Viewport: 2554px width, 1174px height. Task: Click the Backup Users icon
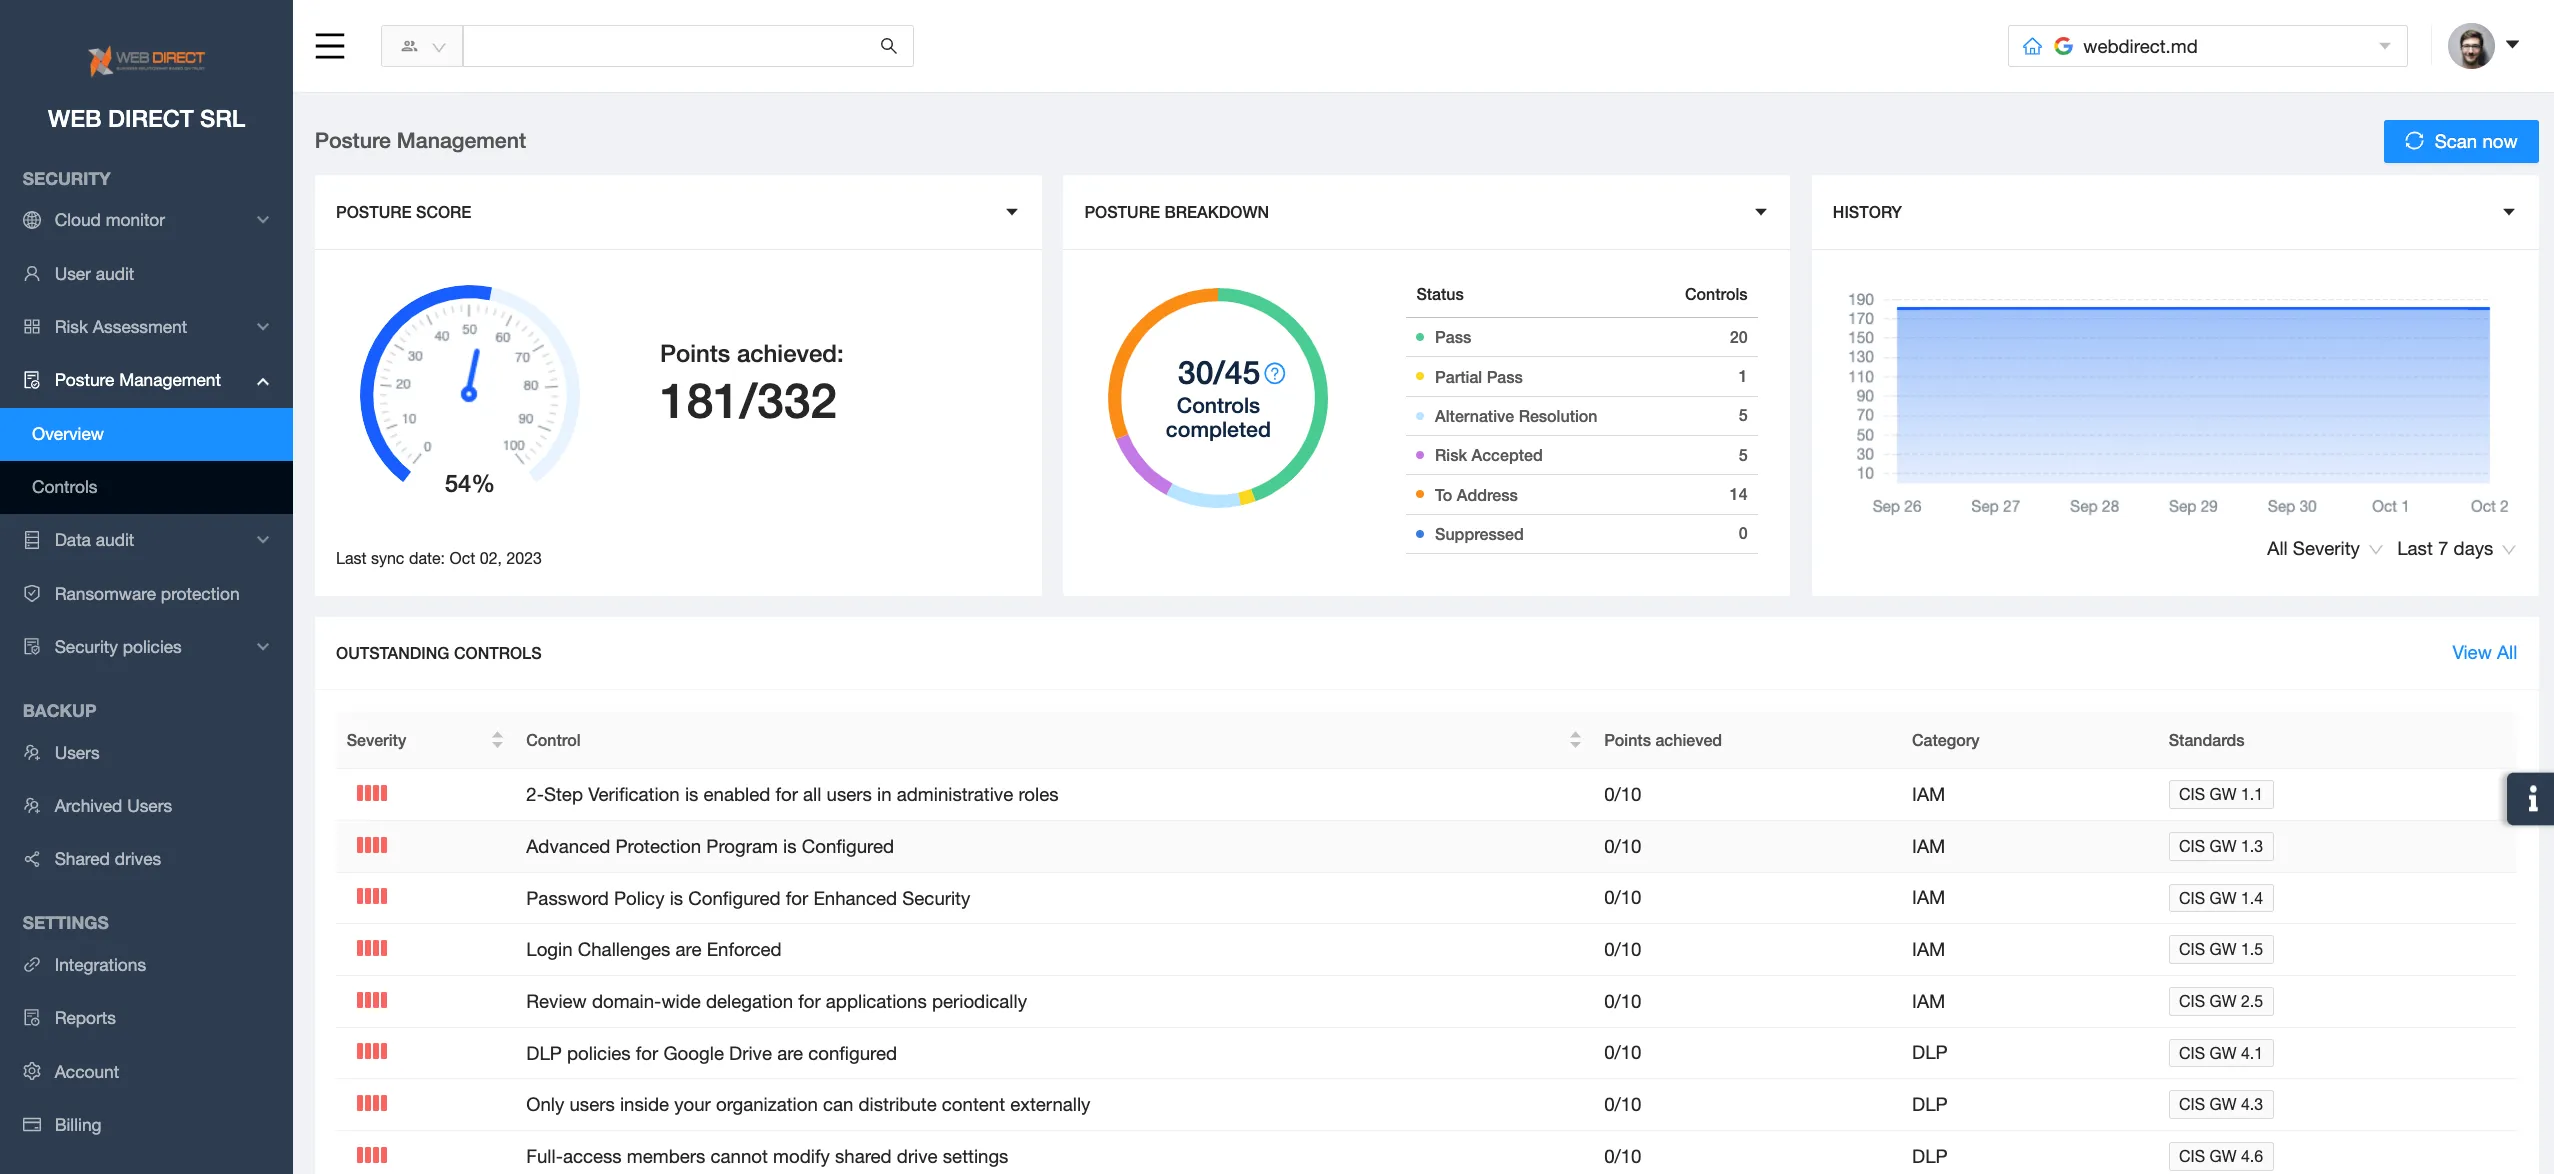coord(32,753)
